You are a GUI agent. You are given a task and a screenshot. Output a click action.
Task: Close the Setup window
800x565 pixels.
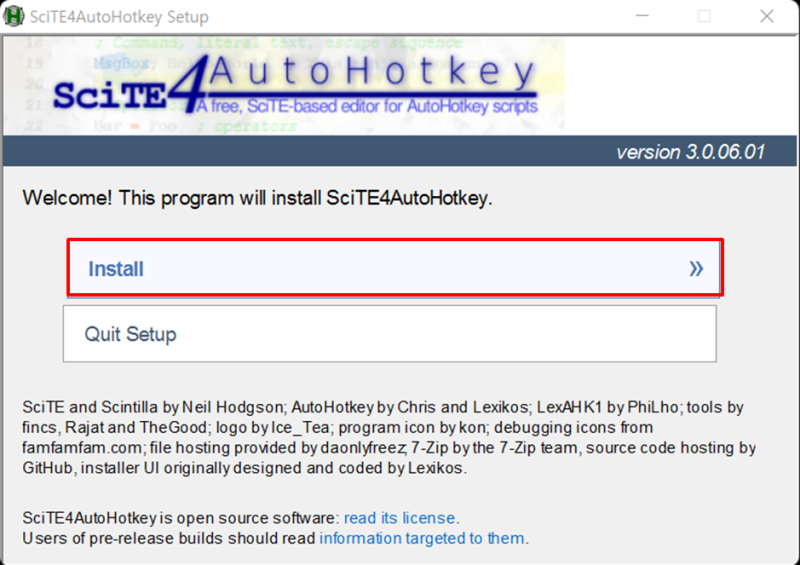tap(766, 16)
